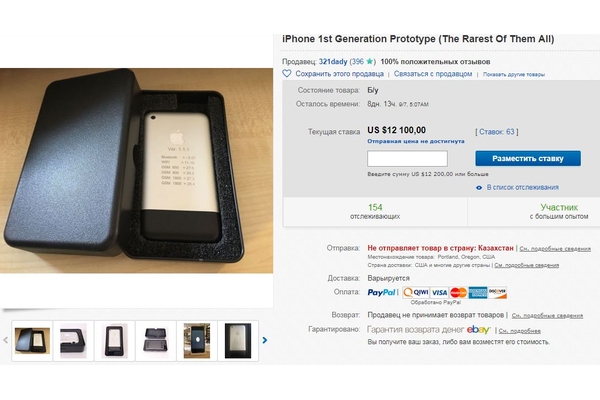Click the QIWI payment icon
The height and width of the screenshot is (400, 600).
coord(416,293)
